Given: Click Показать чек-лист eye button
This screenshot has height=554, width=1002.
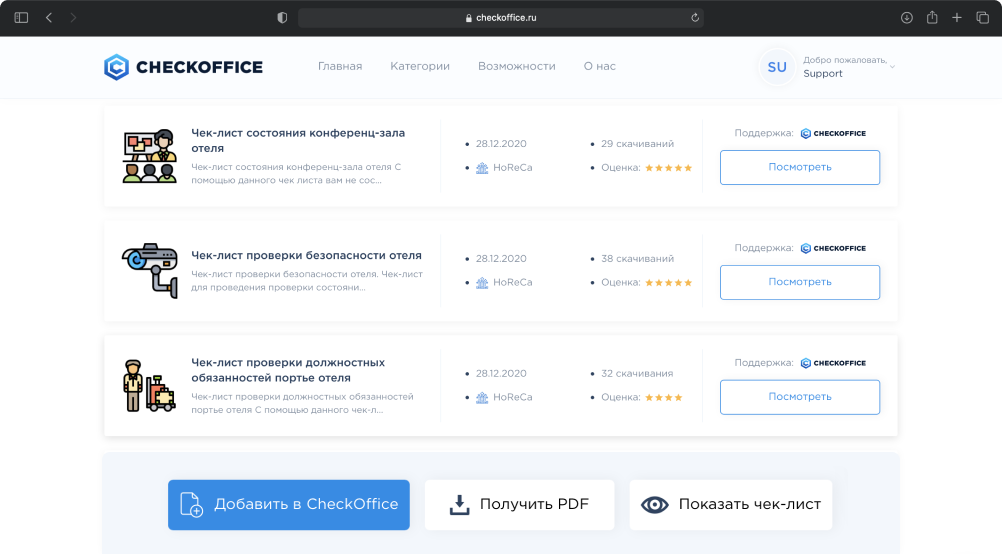Looking at the screenshot, I should (730, 504).
